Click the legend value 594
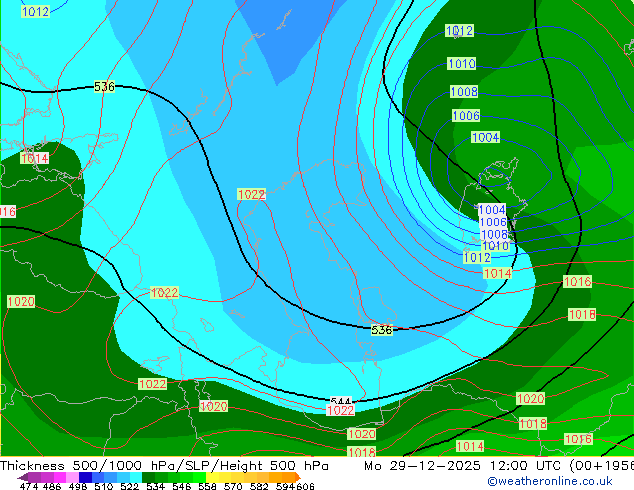This screenshot has height=490, width=634. coord(285,486)
